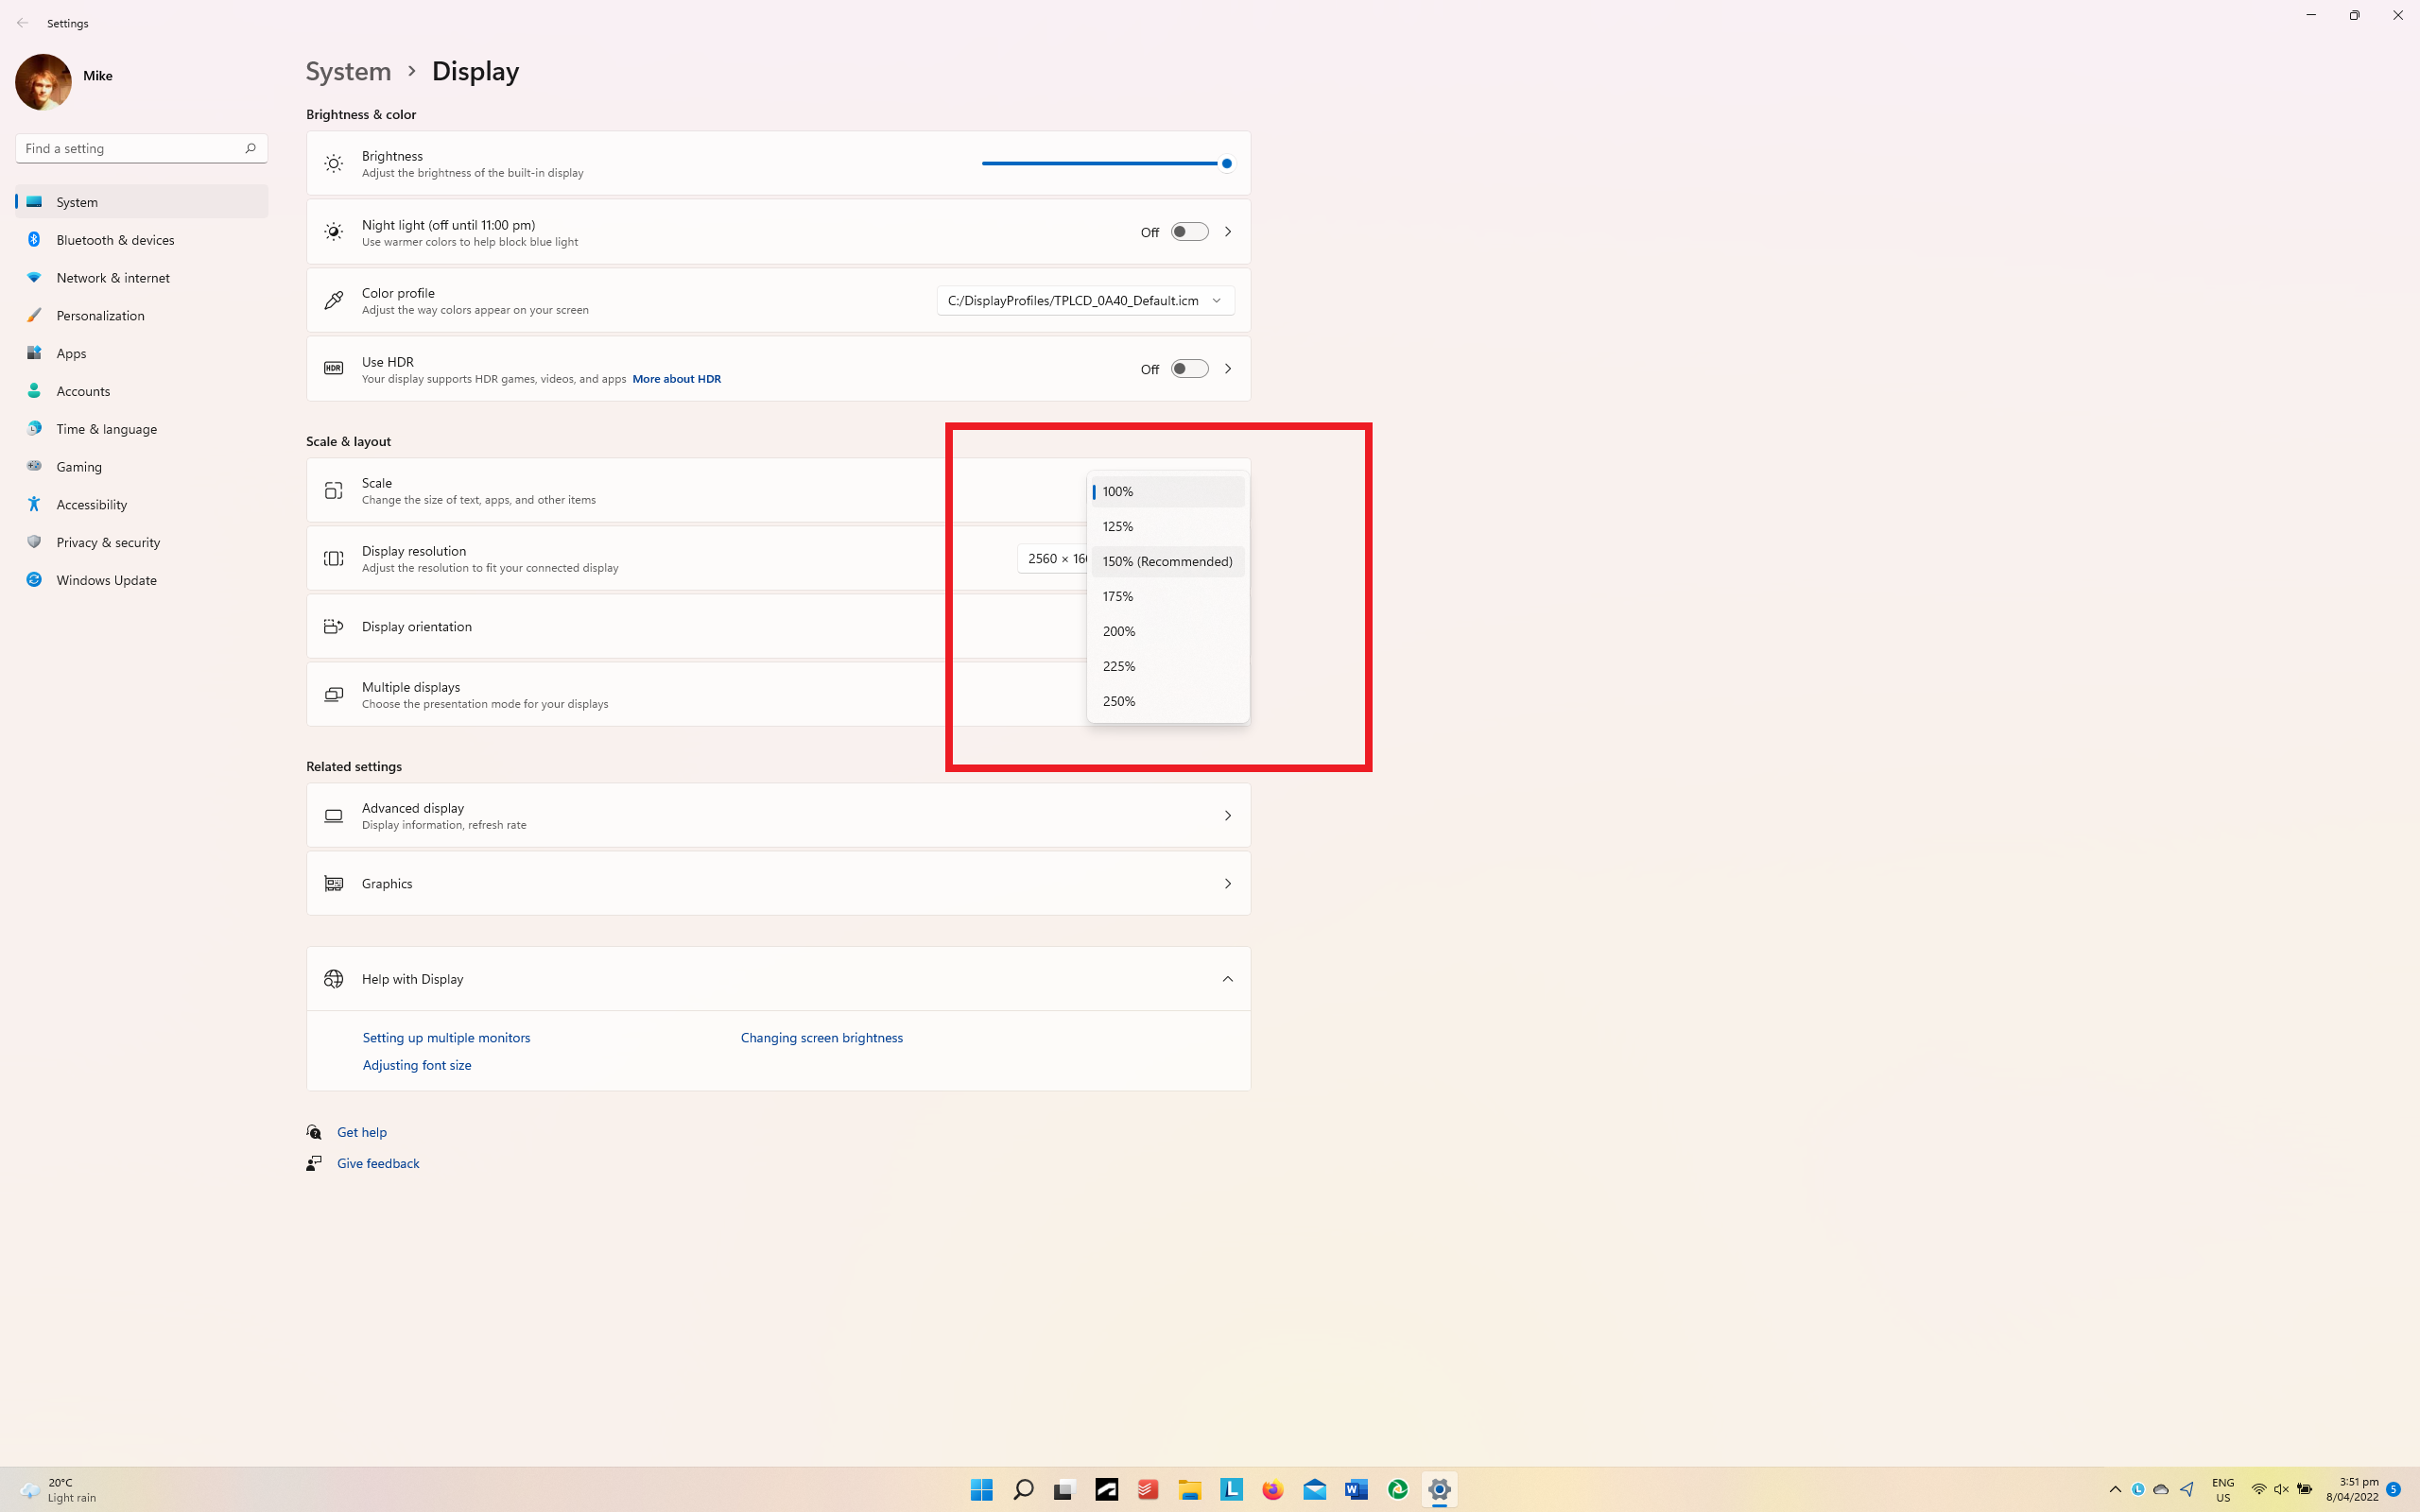Collapse the Help with Display section
Image resolution: width=2420 pixels, height=1512 pixels.
(1227, 979)
